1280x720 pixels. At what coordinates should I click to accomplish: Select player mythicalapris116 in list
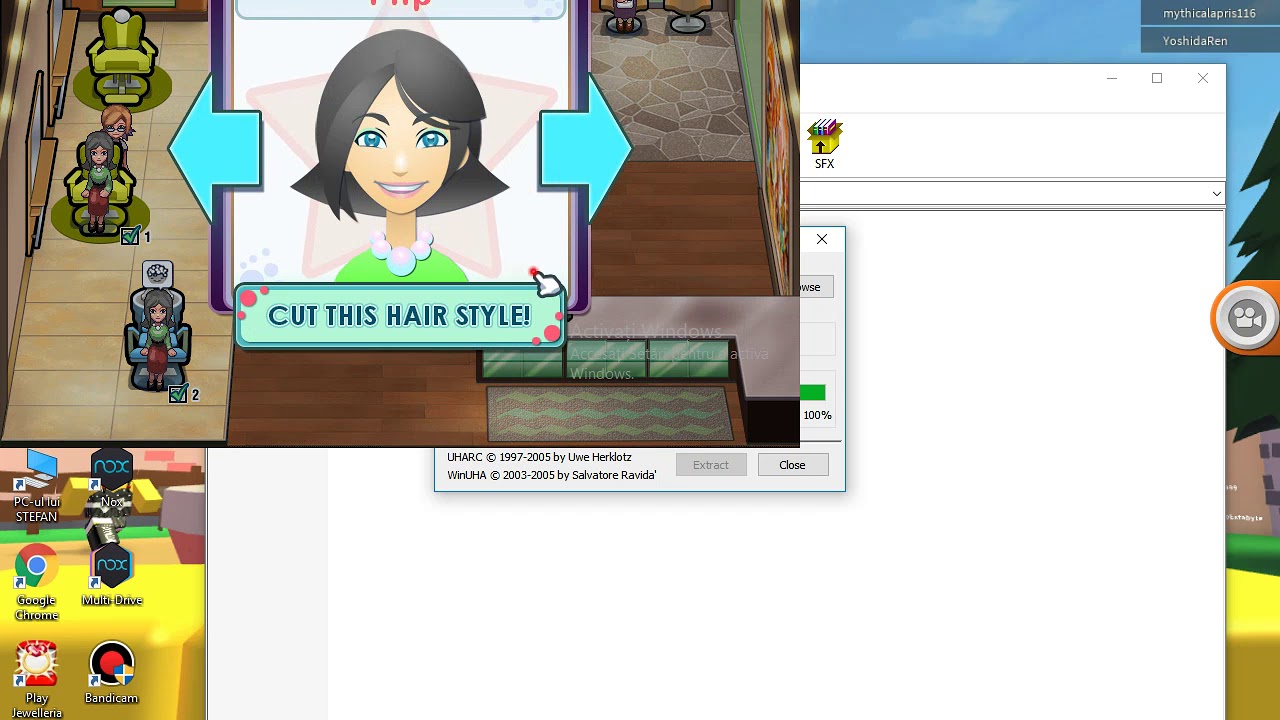[1209, 13]
